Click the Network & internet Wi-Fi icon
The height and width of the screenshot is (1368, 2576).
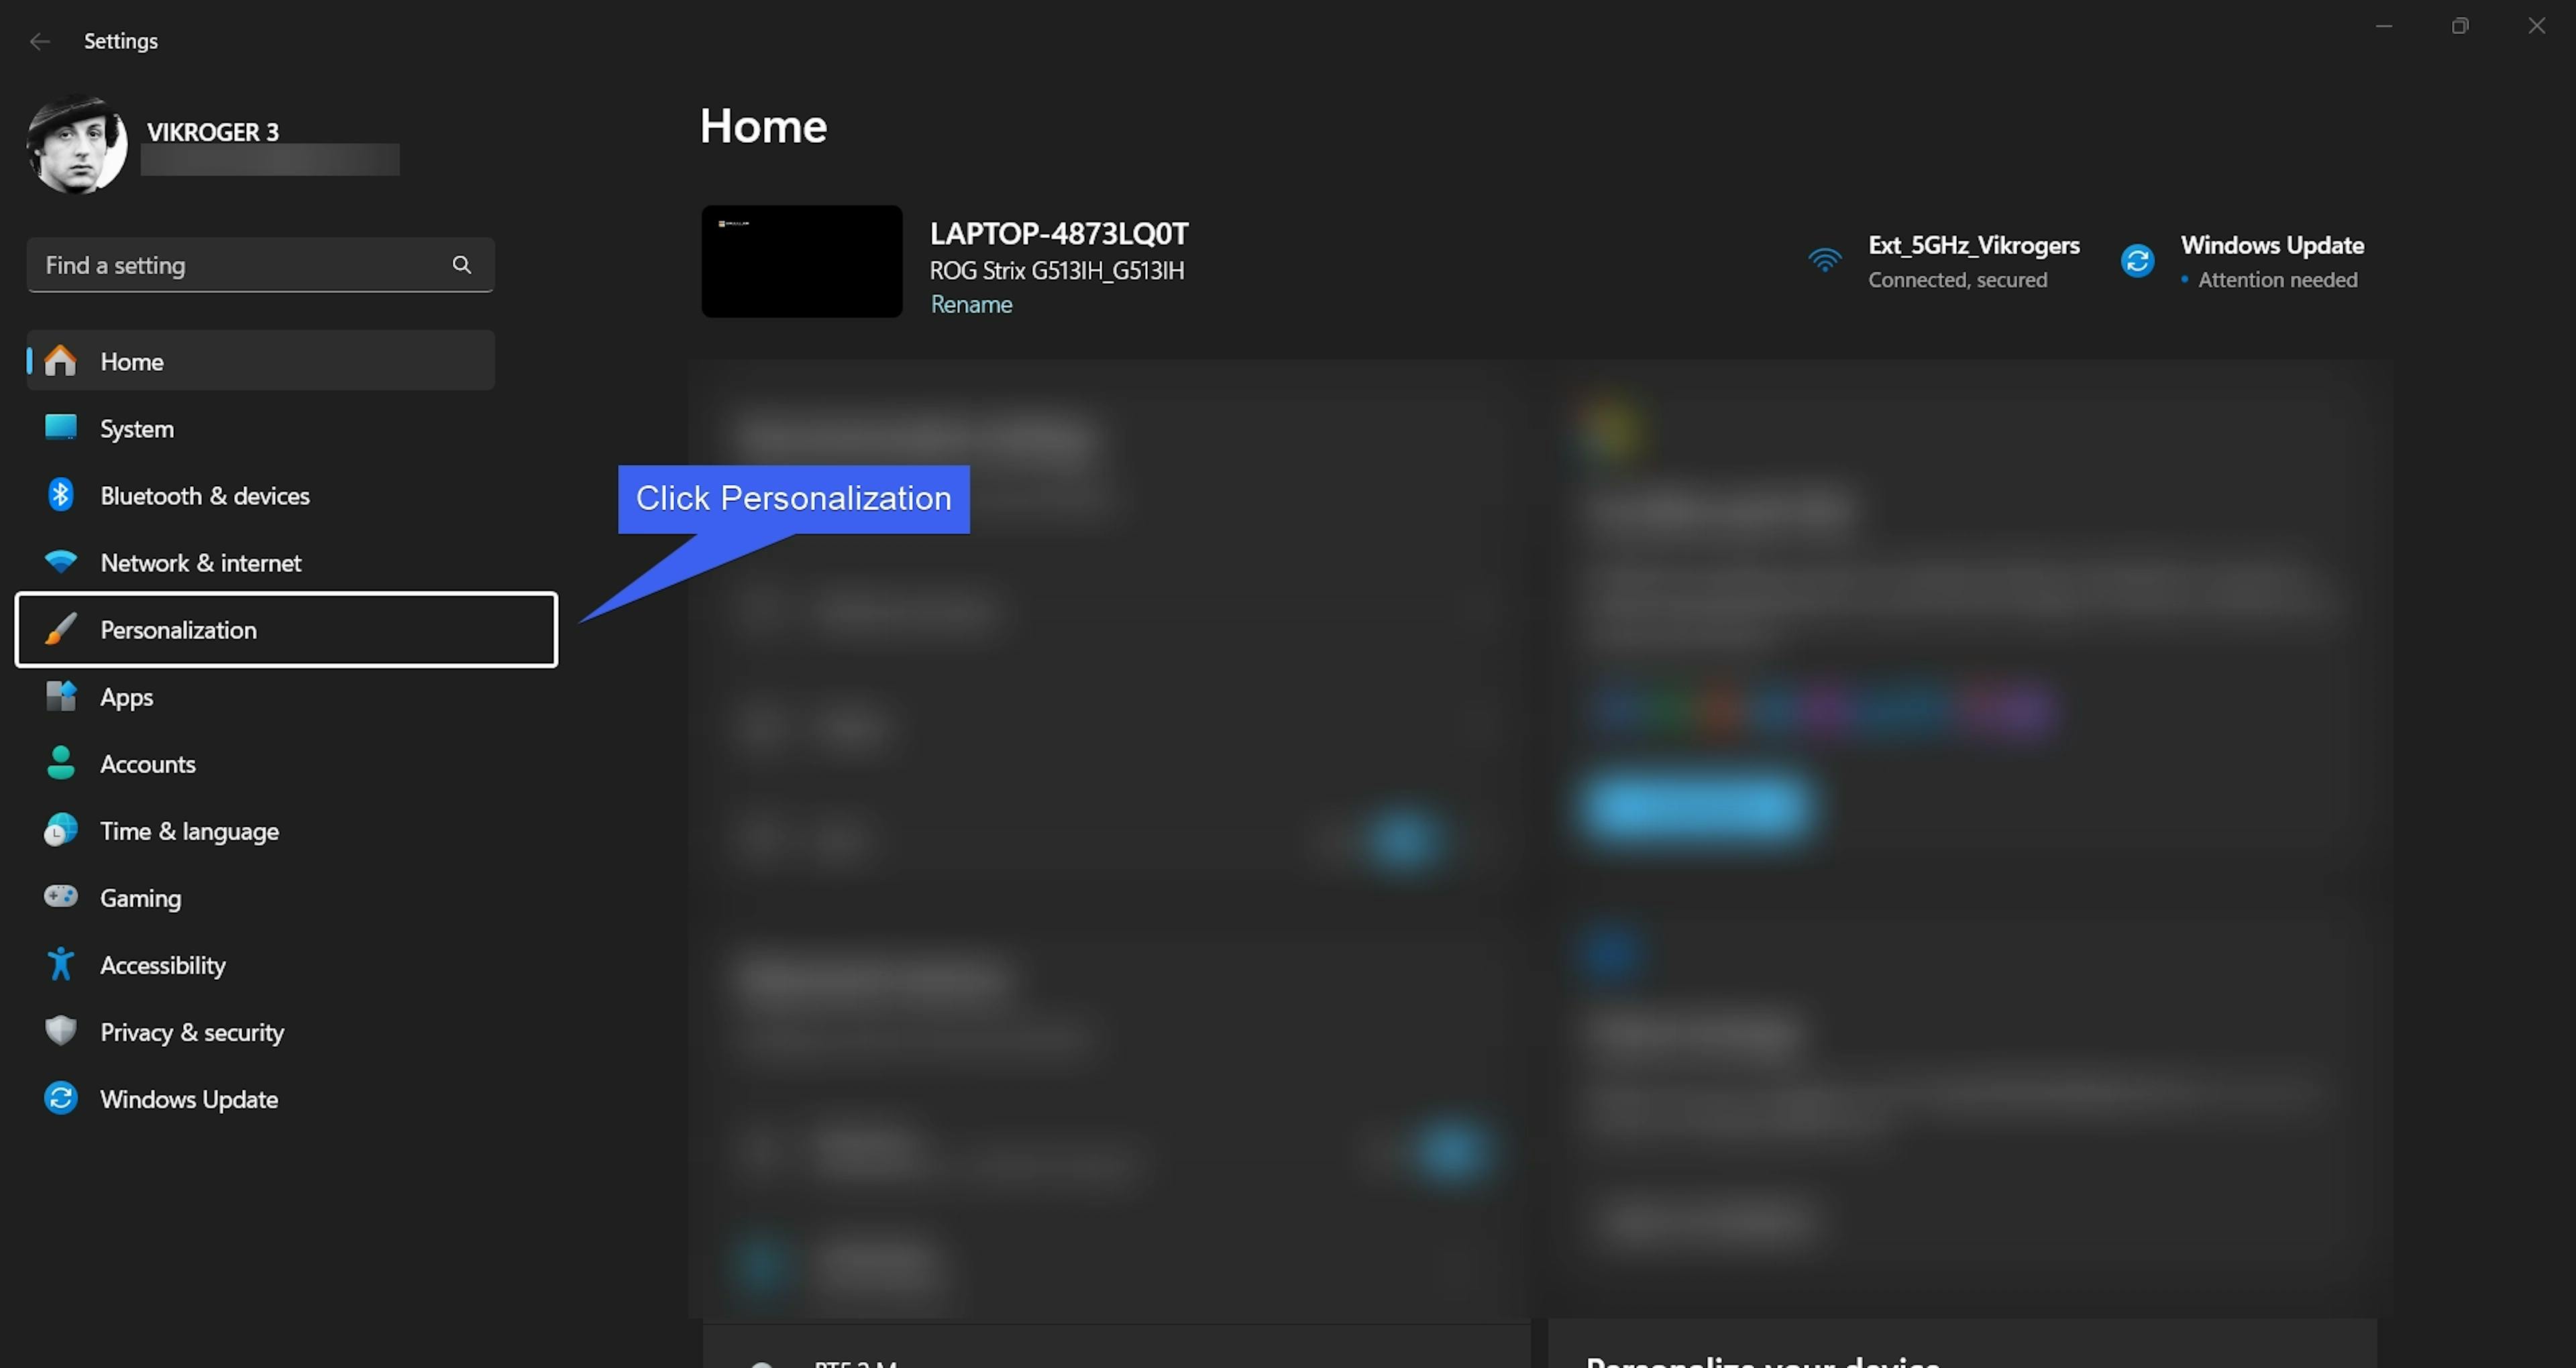click(60, 562)
